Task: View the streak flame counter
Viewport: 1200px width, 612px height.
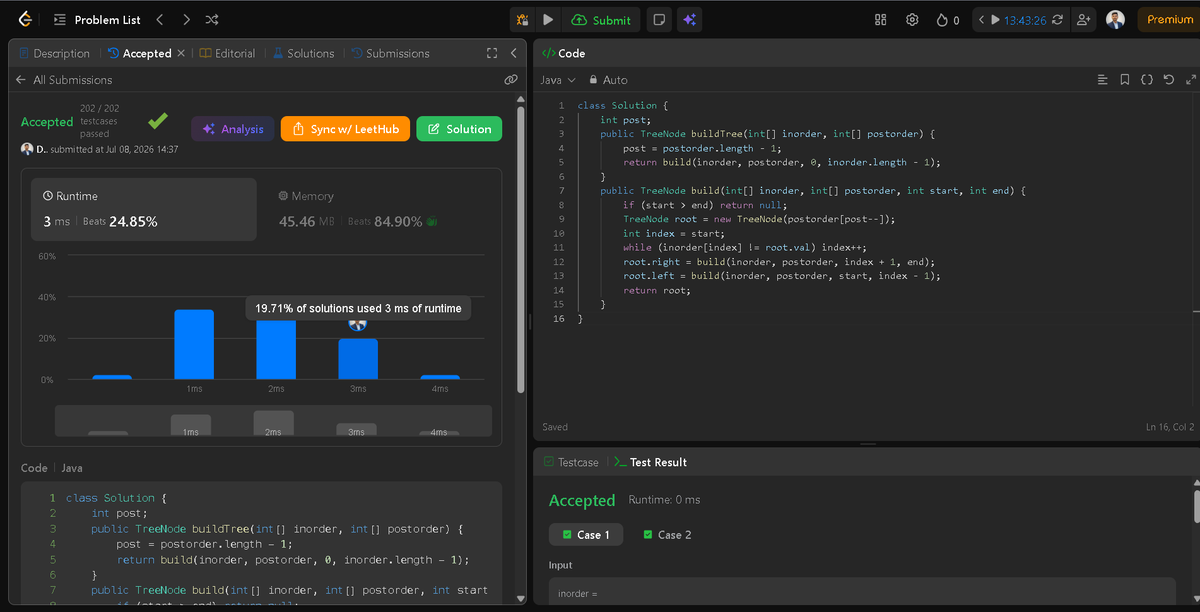Action: click(x=948, y=19)
